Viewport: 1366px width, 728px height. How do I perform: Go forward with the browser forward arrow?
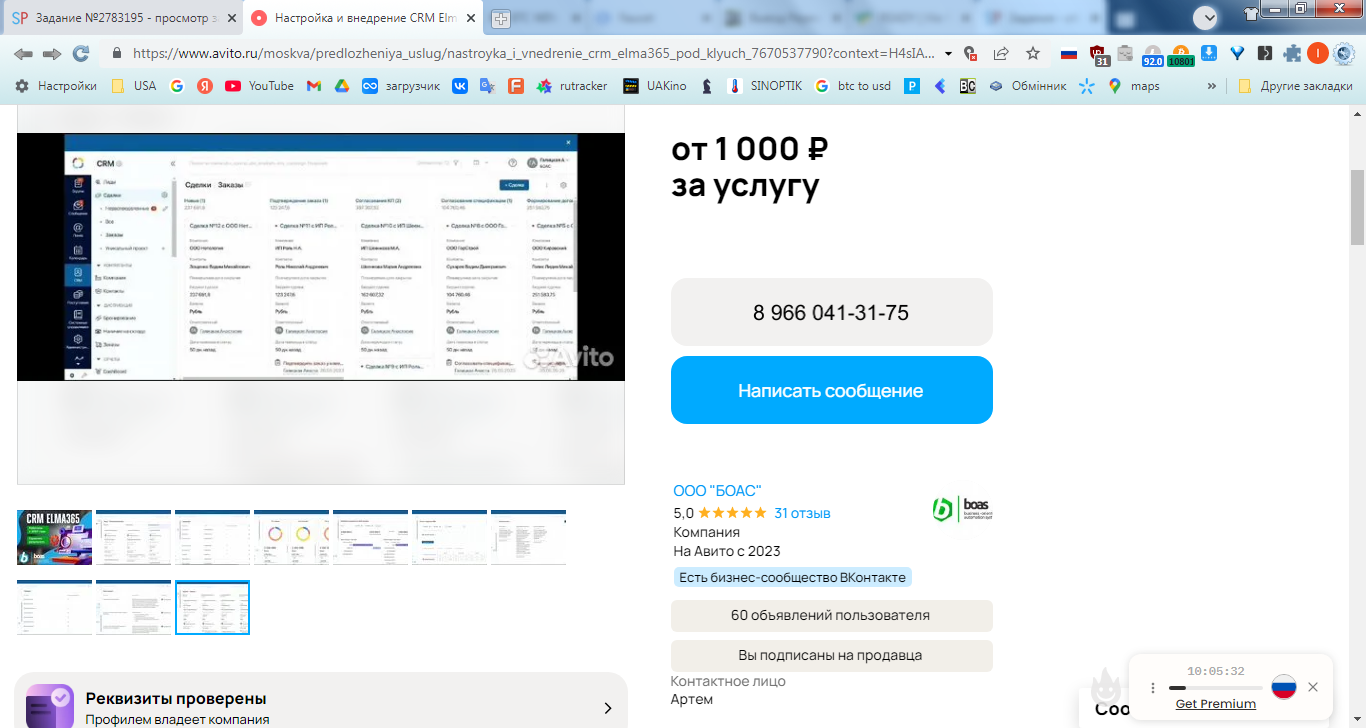pos(52,54)
